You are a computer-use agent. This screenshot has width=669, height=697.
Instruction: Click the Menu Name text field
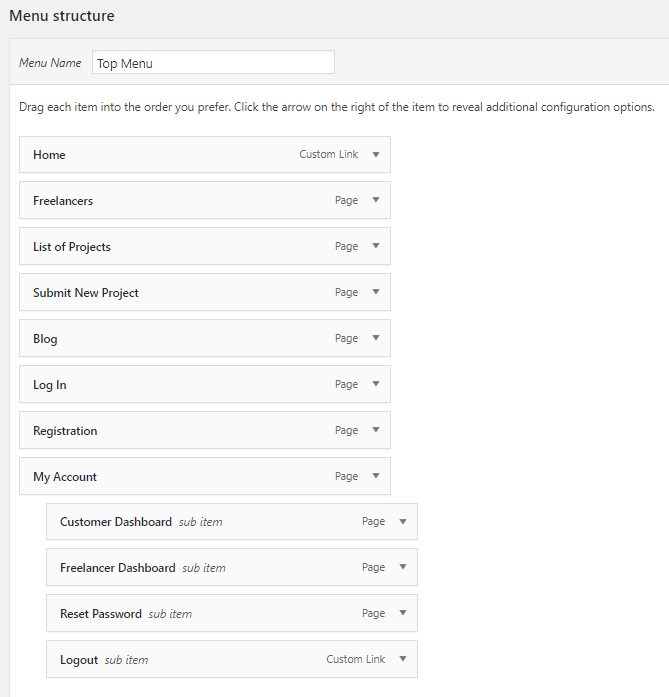pos(213,62)
